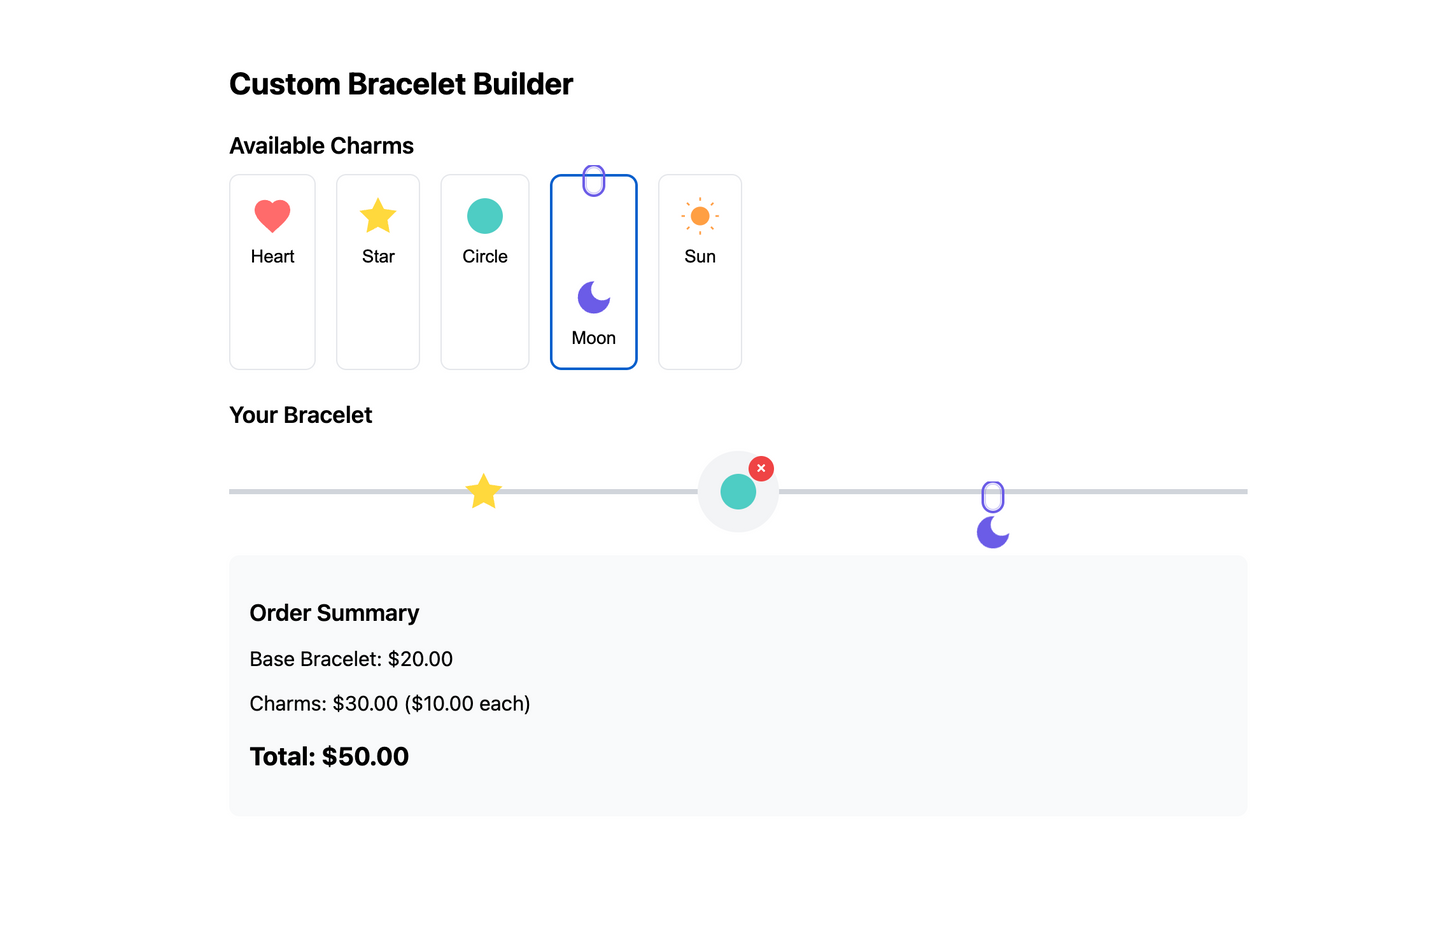Viewport: 1450px width, 925px height.
Task: Click the hanging moon charm on bracelet
Action: click(x=993, y=532)
